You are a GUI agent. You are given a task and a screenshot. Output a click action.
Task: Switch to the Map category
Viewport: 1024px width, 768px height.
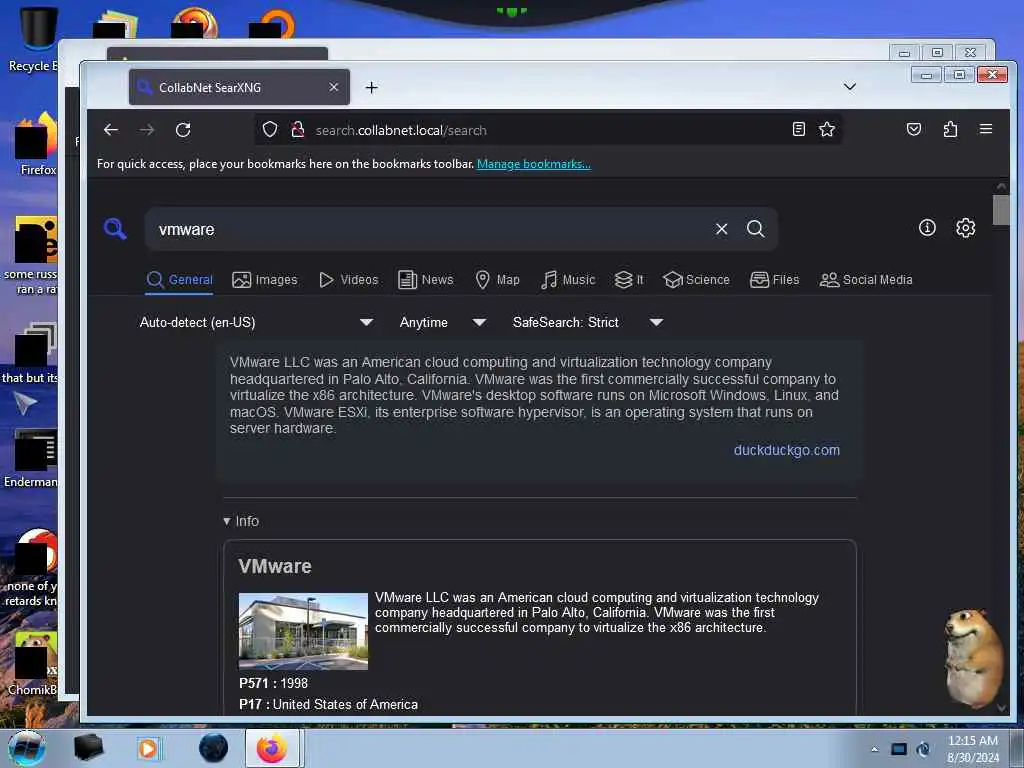click(497, 280)
